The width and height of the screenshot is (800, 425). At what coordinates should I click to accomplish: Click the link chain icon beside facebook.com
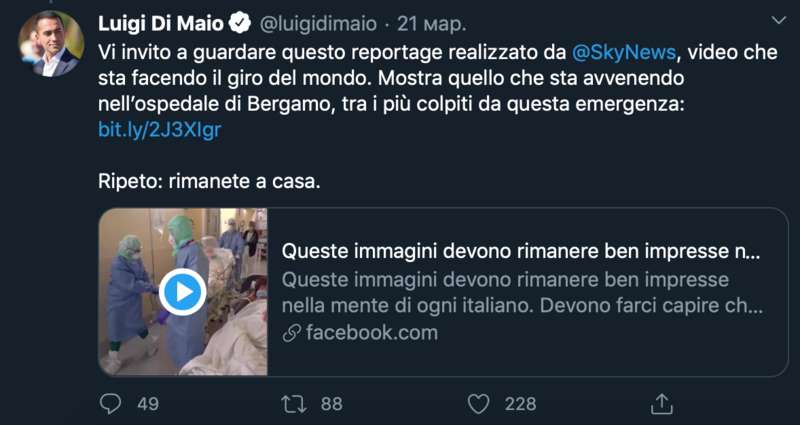pyautogui.click(x=292, y=333)
